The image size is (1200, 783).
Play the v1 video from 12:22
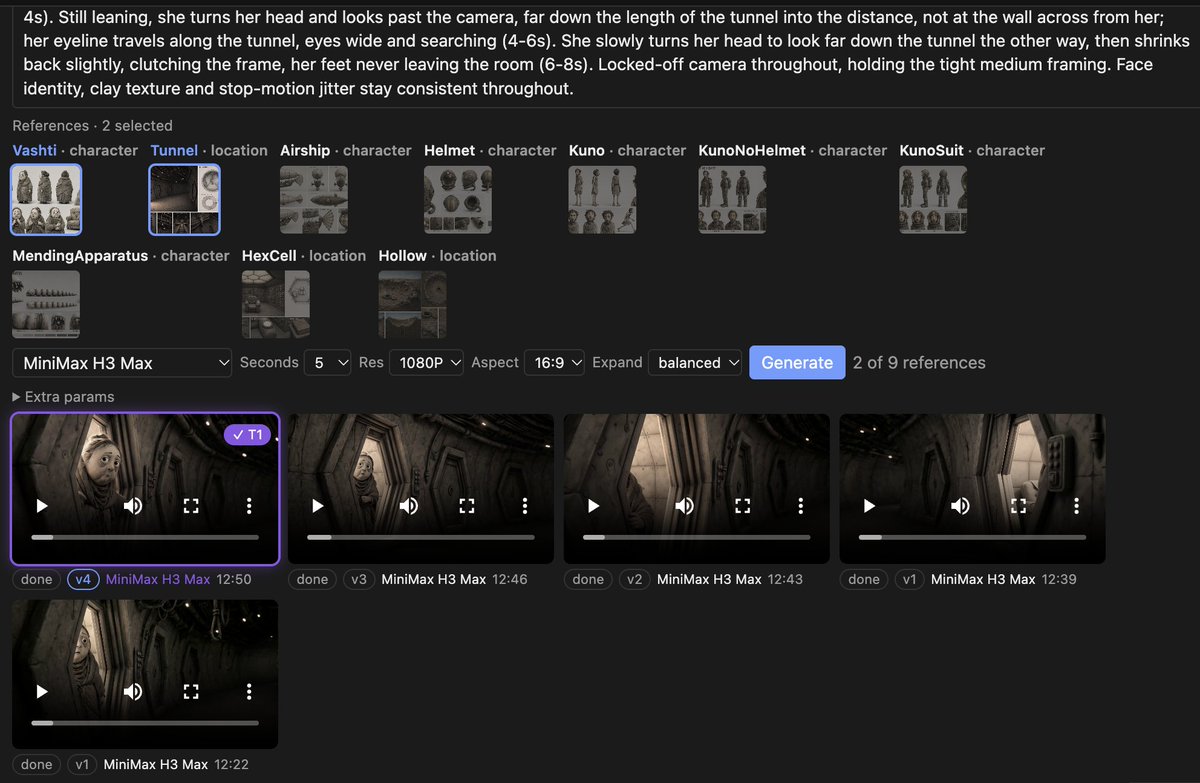(41, 691)
